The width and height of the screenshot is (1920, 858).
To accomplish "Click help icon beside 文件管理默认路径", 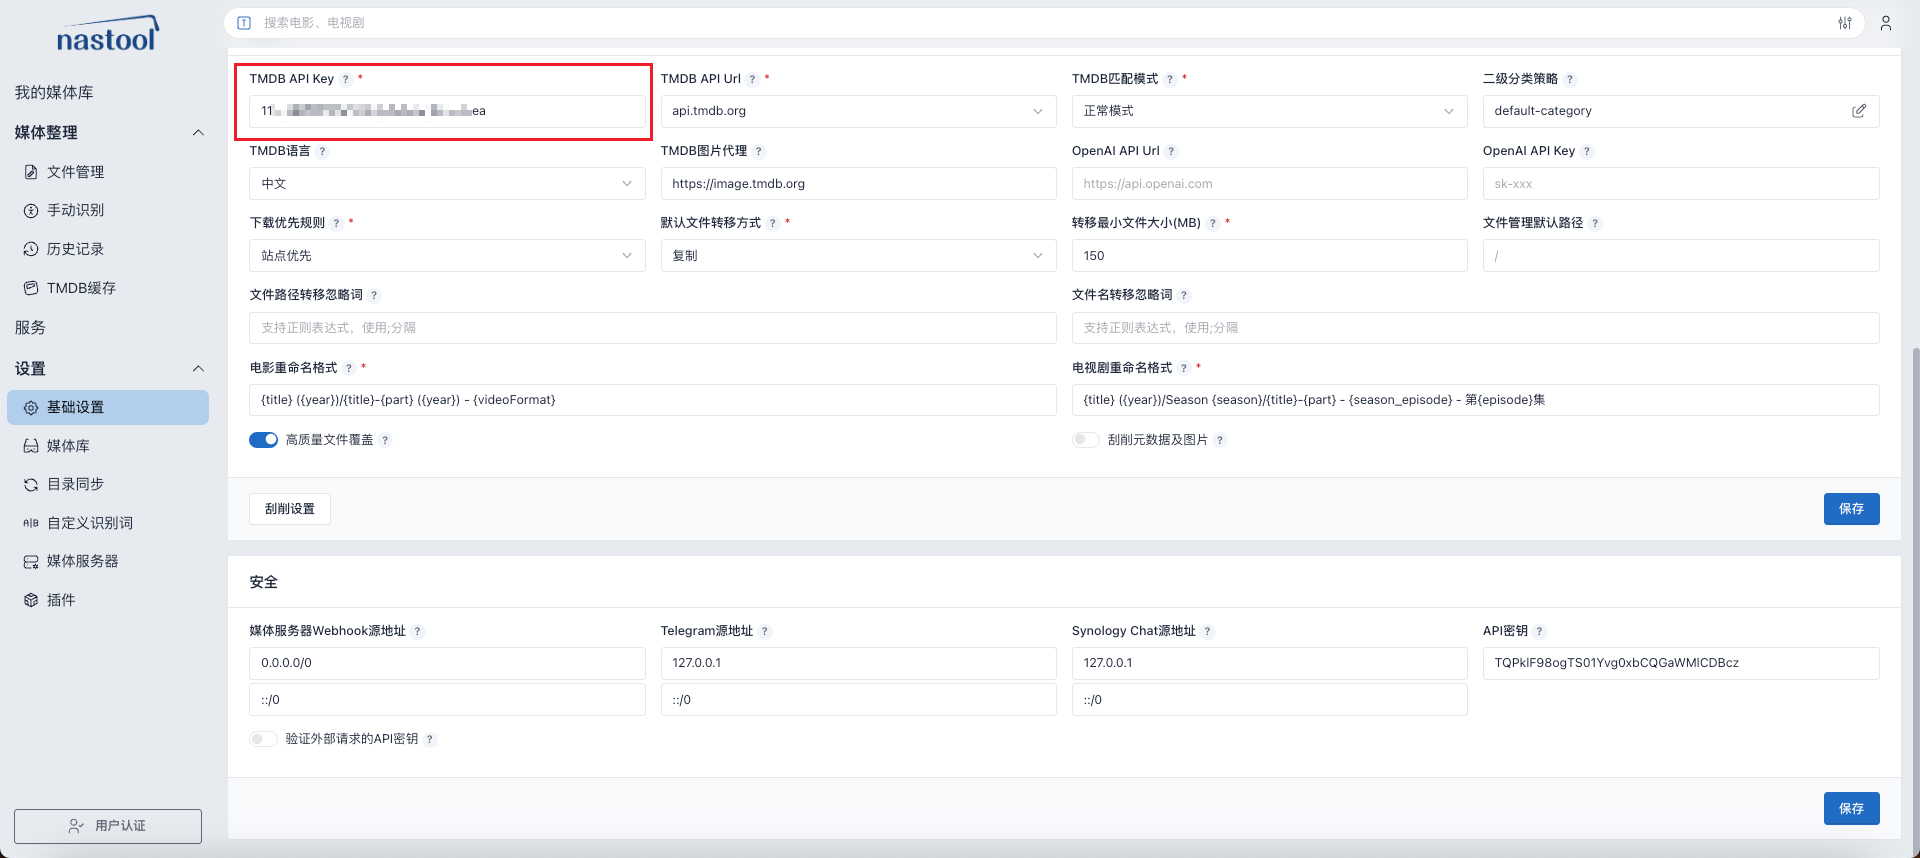I will (x=1595, y=224).
